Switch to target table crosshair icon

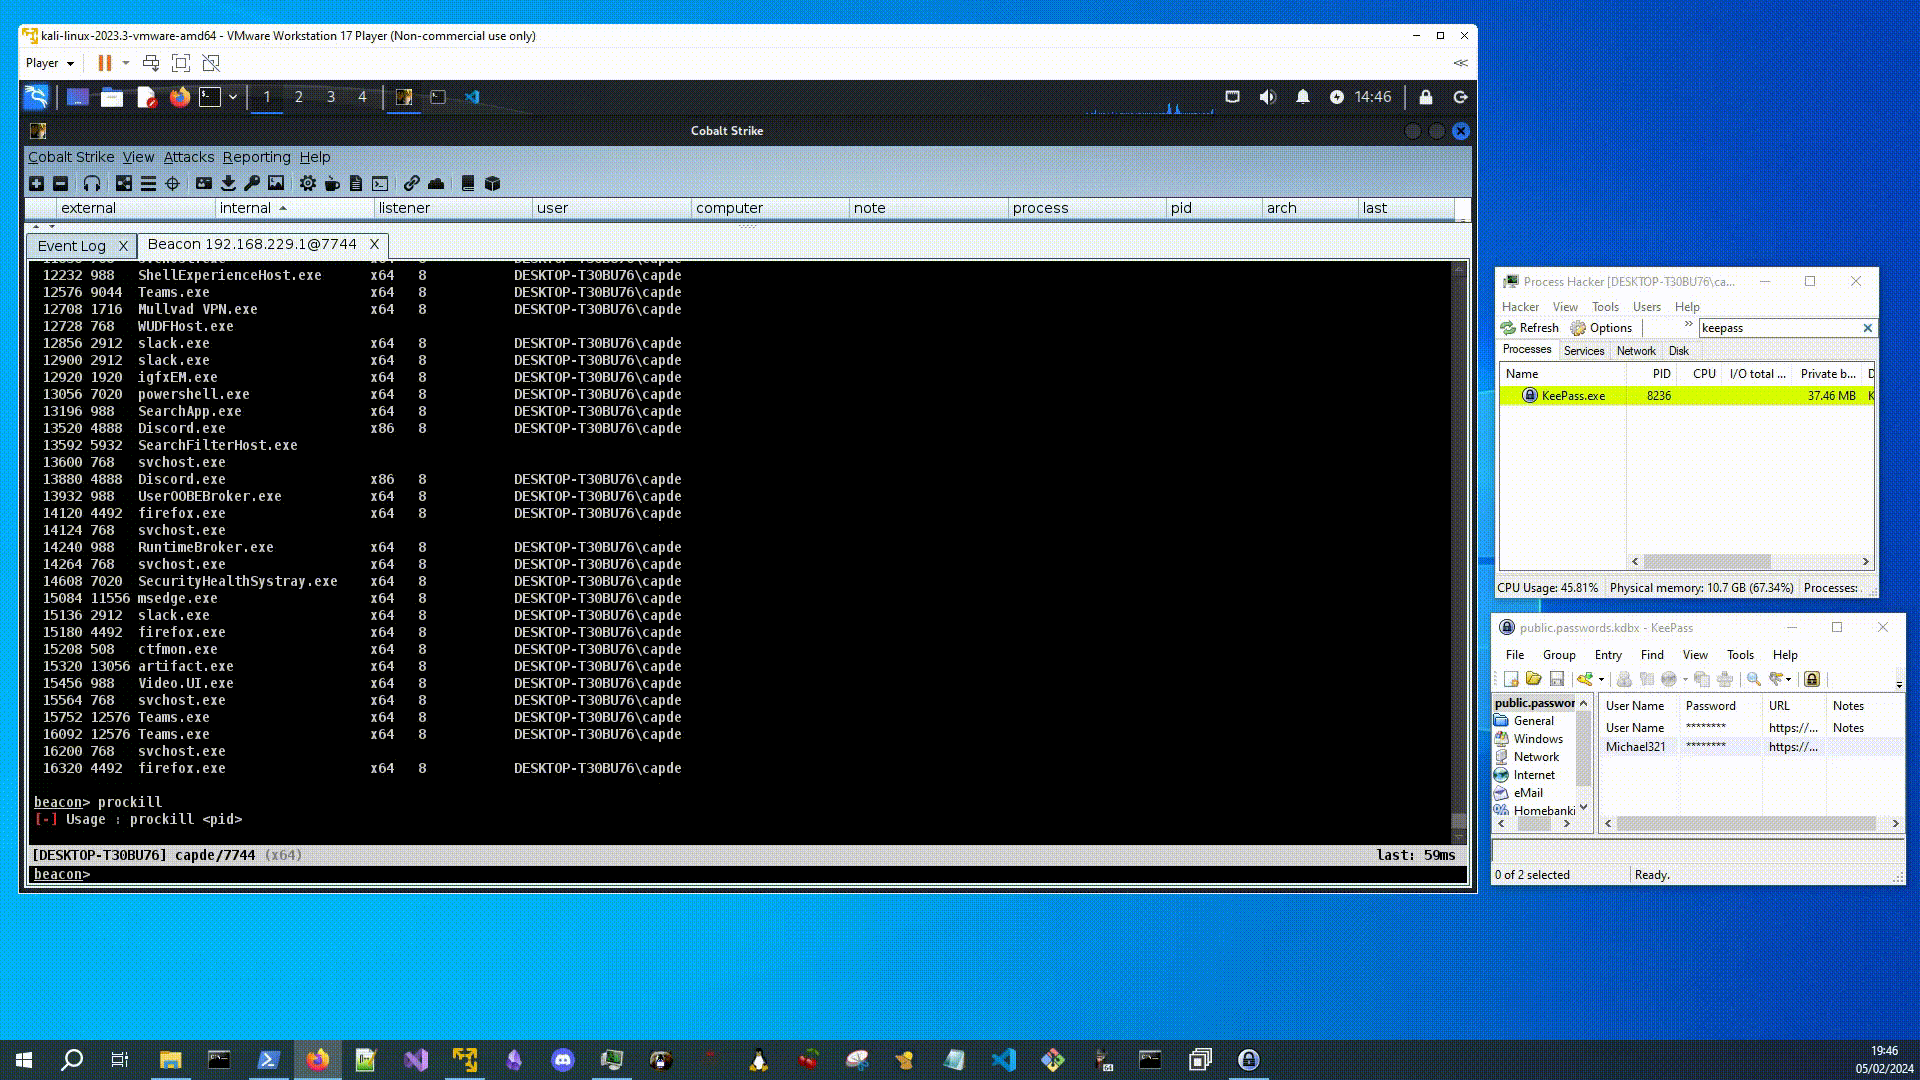click(172, 183)
